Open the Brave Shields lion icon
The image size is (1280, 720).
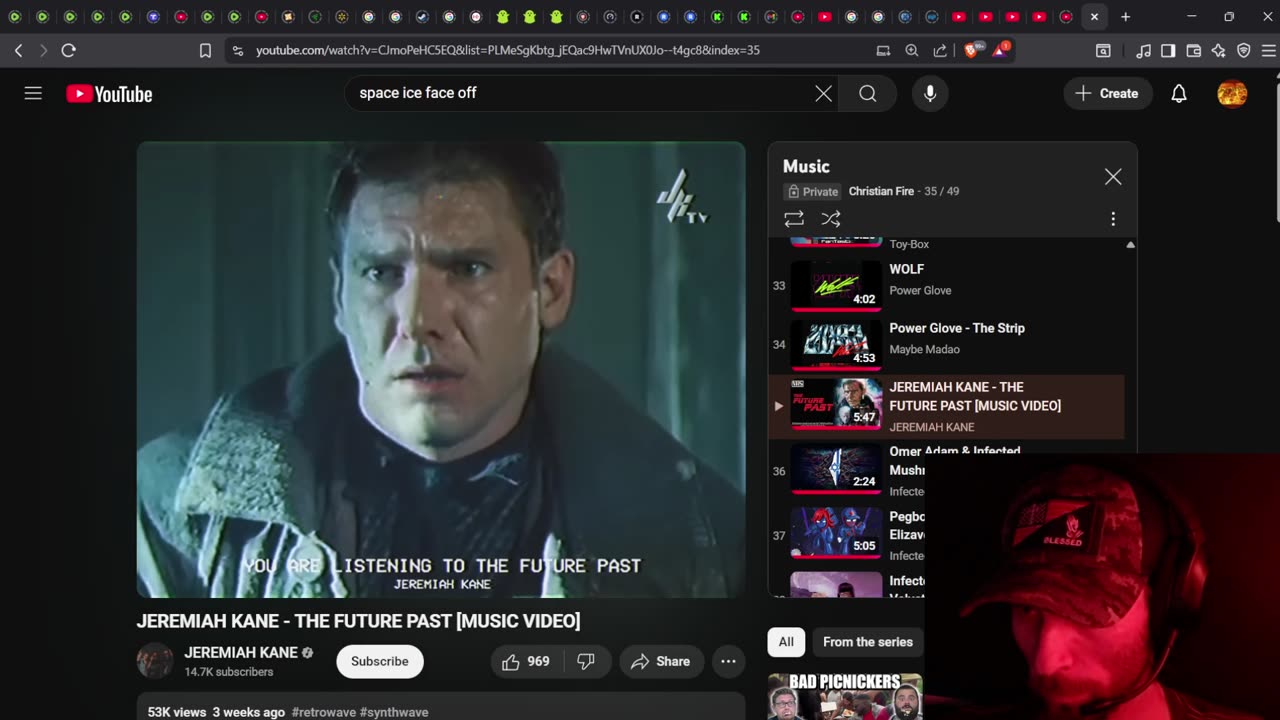click(971, 50)
